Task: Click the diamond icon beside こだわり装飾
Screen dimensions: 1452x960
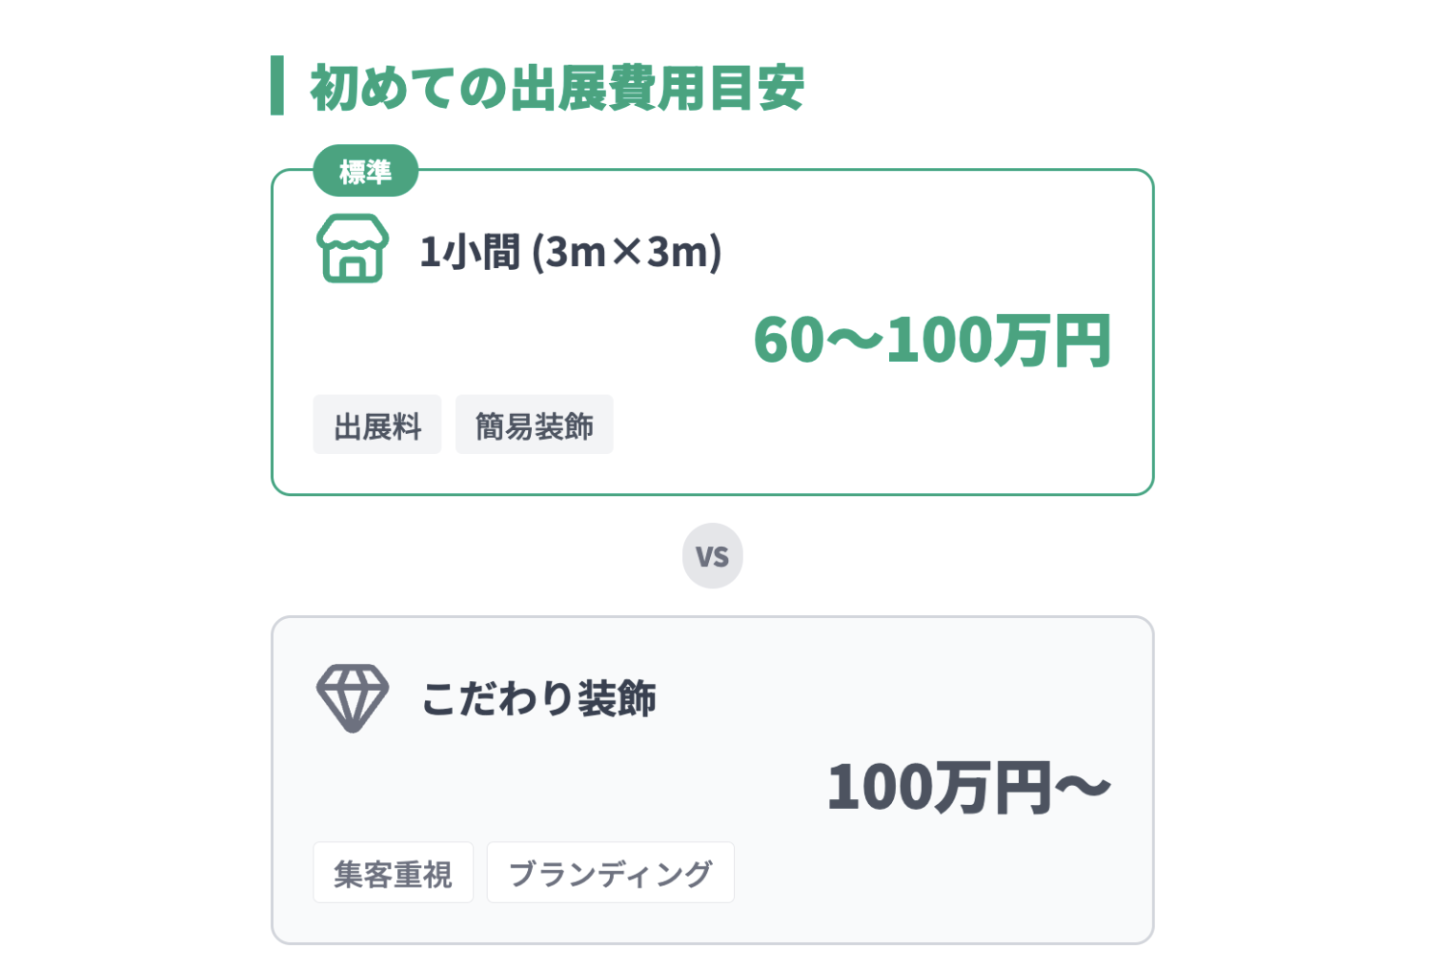Action: point(352,697)
